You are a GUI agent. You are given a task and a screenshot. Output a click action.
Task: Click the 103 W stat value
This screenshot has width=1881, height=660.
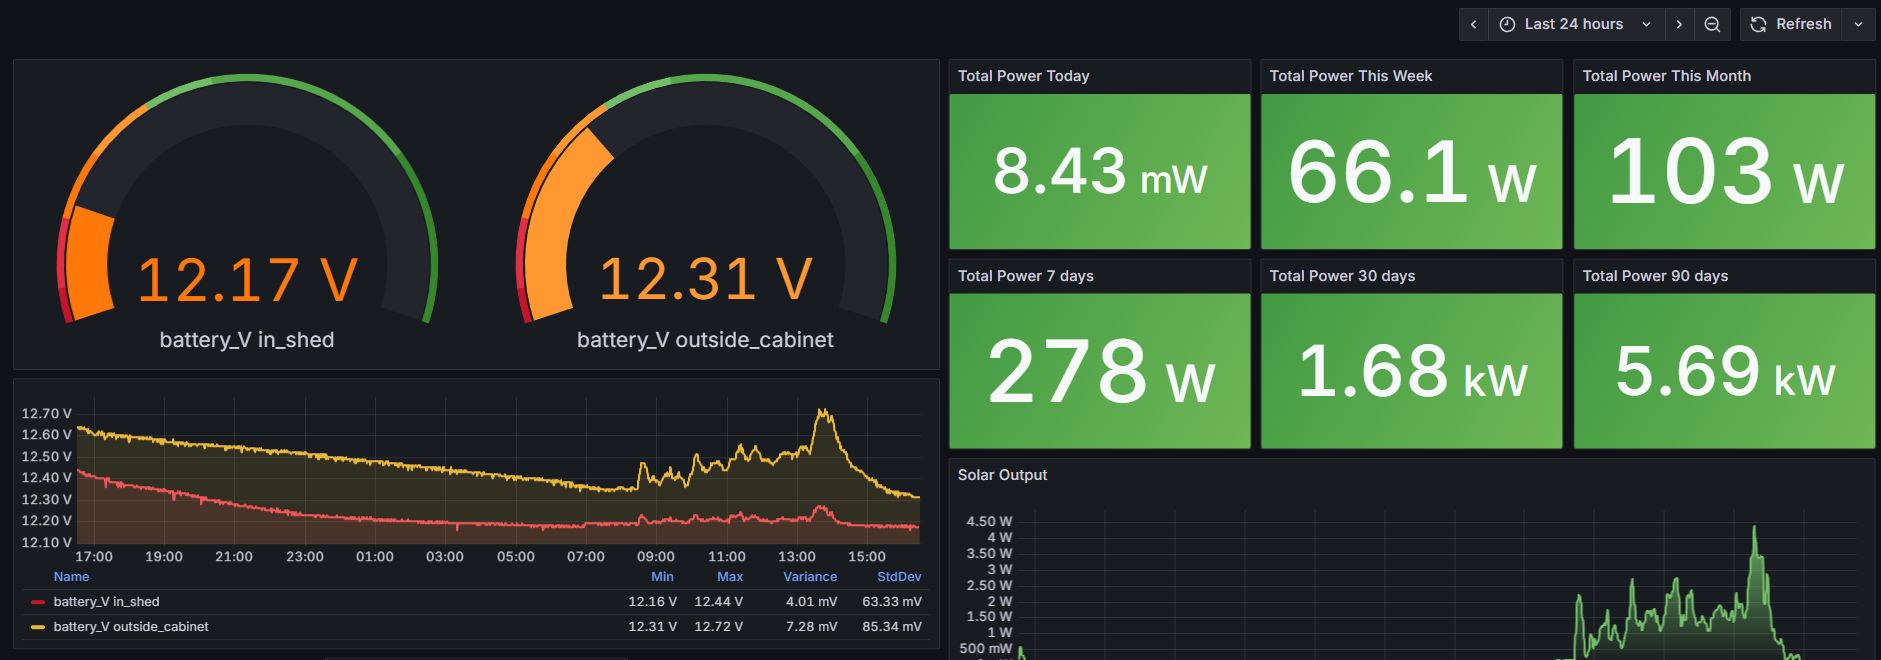[x=1725, y=172]
